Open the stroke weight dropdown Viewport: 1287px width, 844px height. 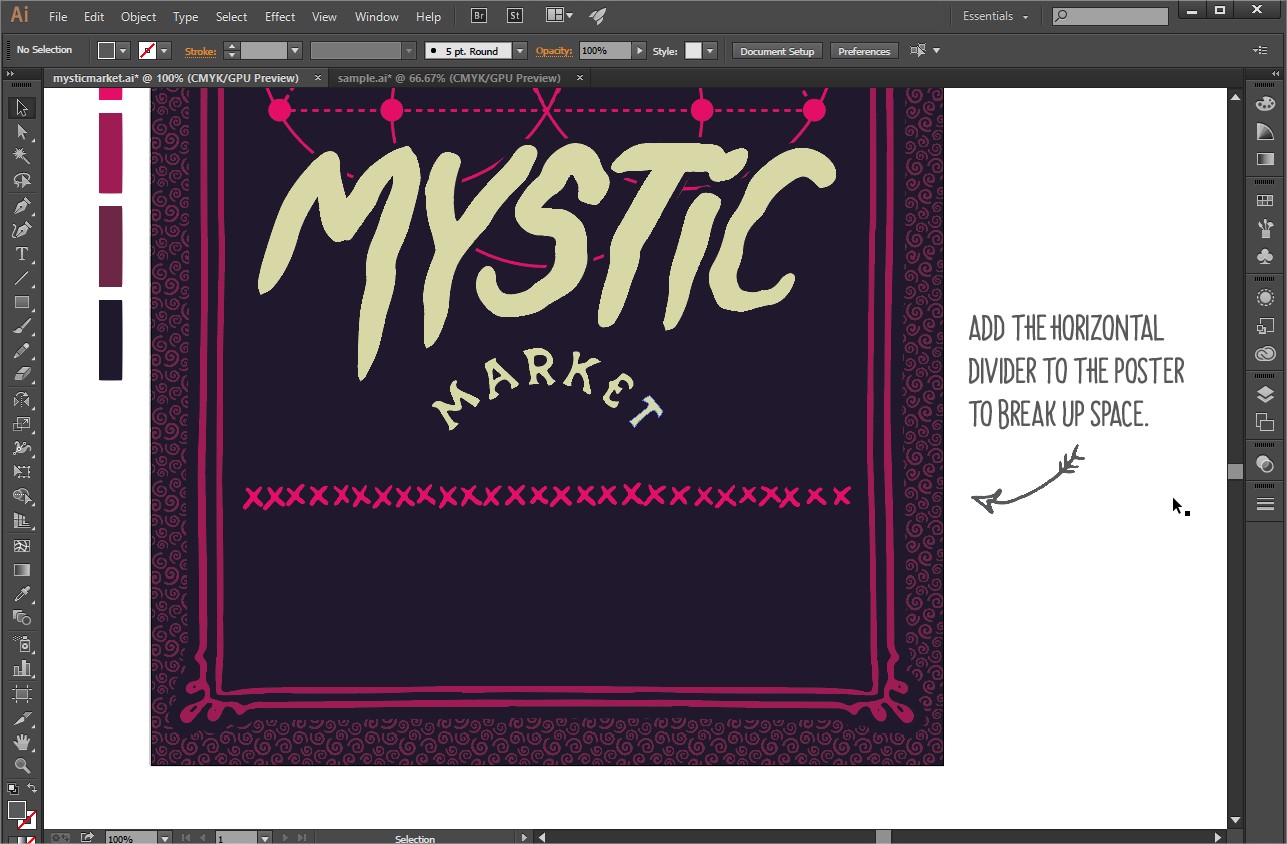(x=295, y=51)
